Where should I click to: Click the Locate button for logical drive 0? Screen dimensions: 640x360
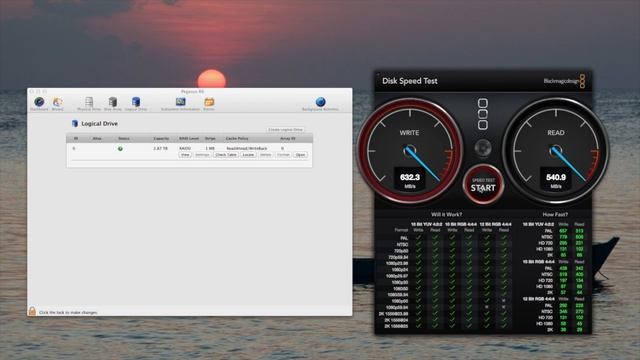pyautogui.click(x=248, y=155)
